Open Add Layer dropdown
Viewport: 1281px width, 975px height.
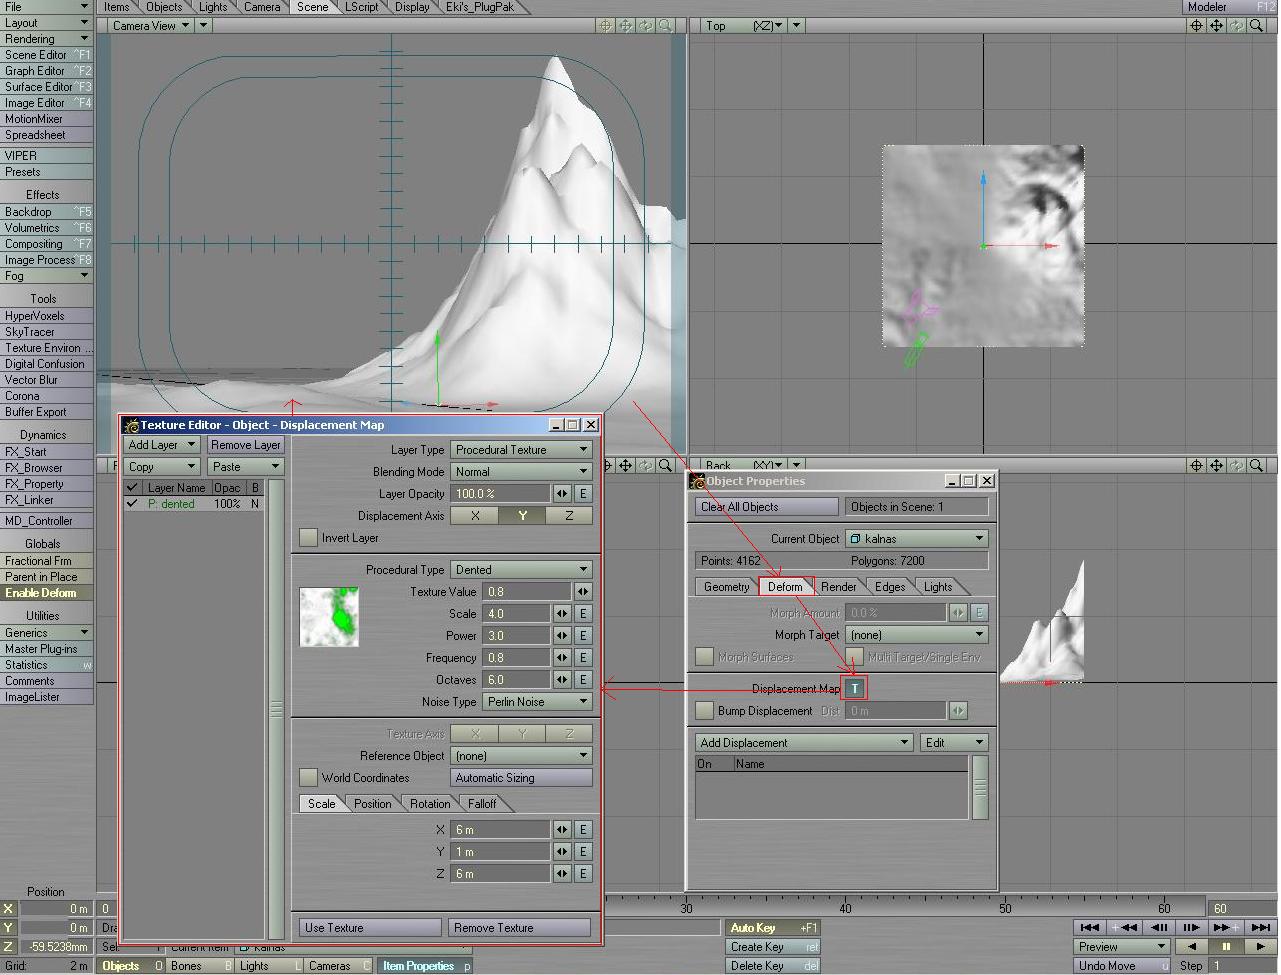coord(161,445)
